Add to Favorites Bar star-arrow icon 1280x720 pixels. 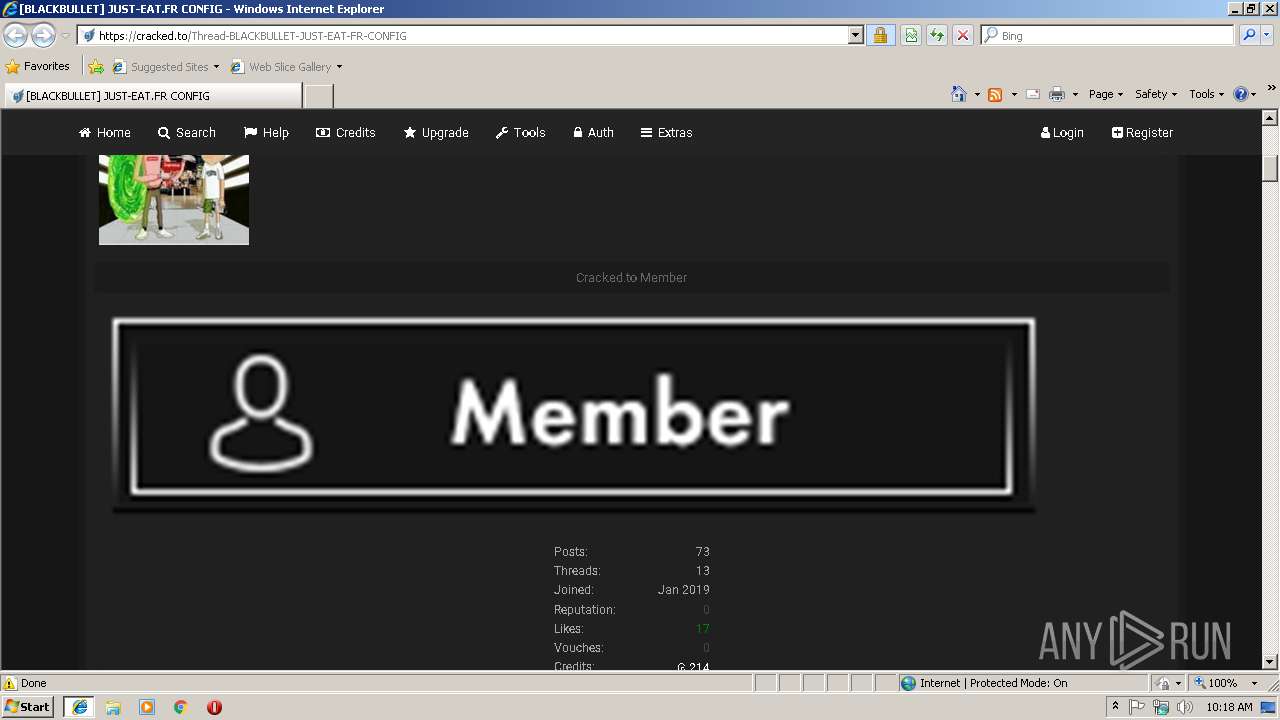point(96,67)
